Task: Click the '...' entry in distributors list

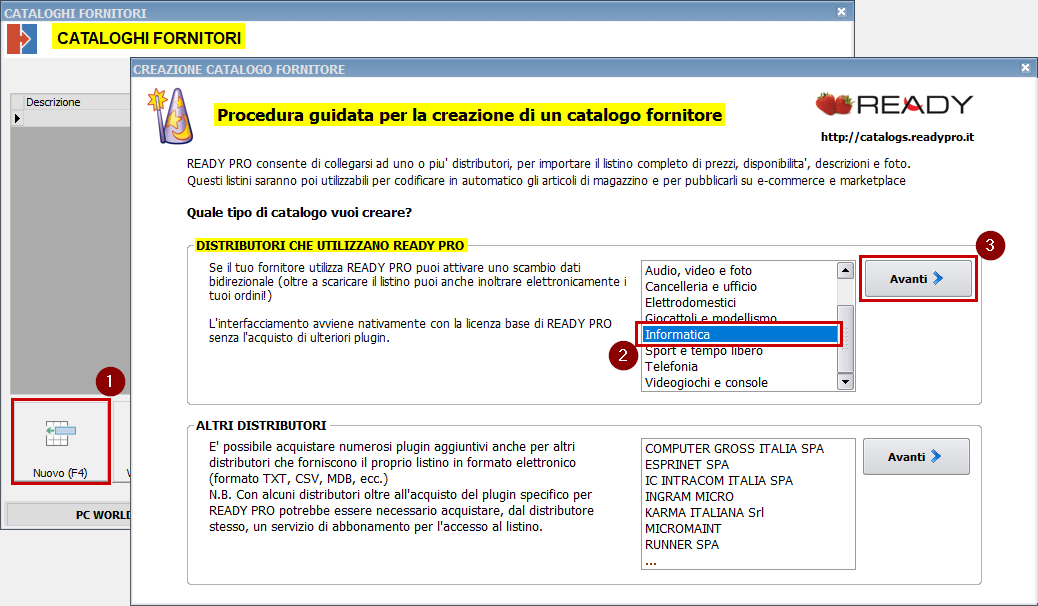Action: click(651, 561)
